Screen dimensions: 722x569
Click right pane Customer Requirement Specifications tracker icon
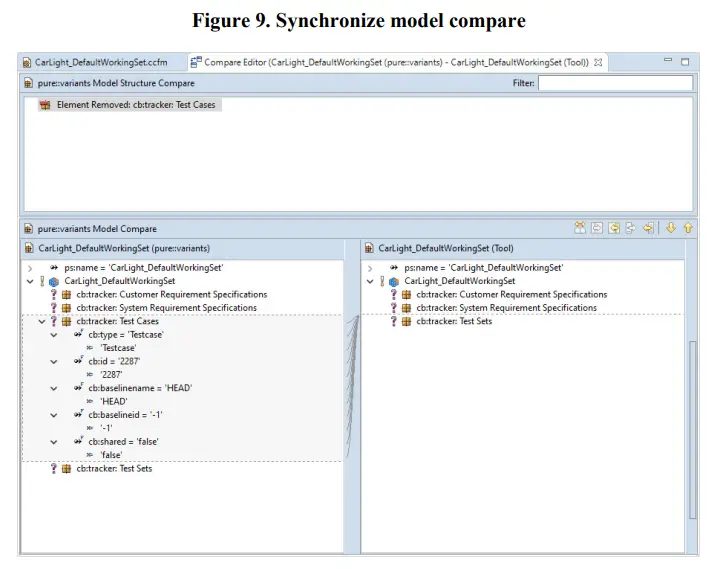click(x=406, y=295)
